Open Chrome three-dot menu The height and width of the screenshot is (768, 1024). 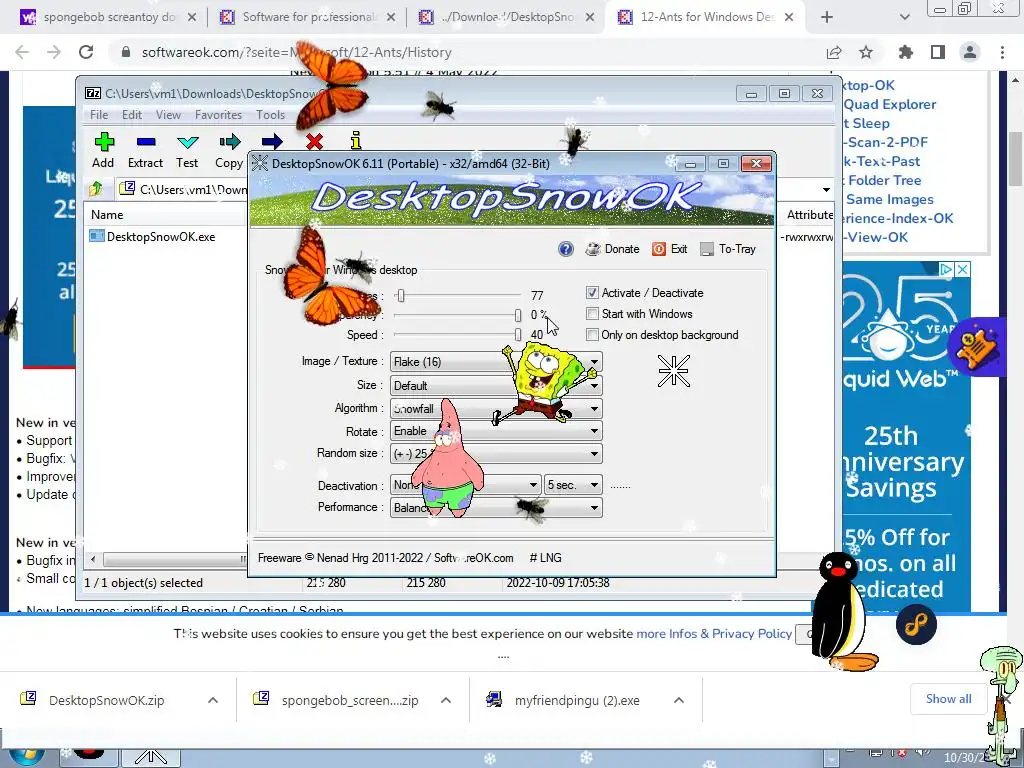[x=1002, y=52]
